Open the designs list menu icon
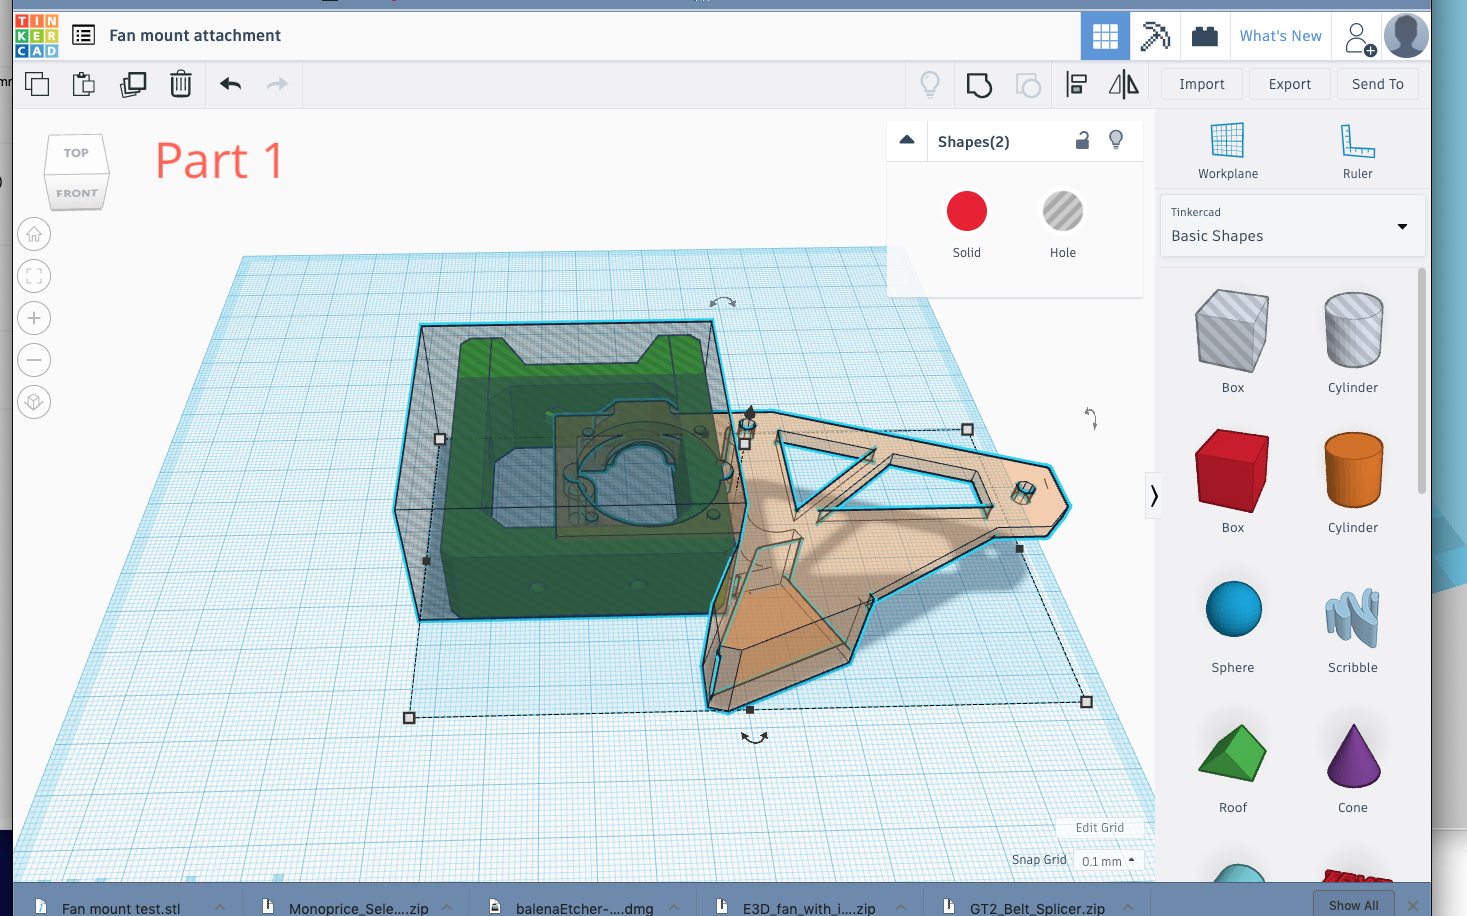The height and width of the screenshot is (916, 1467). point(84,36)
